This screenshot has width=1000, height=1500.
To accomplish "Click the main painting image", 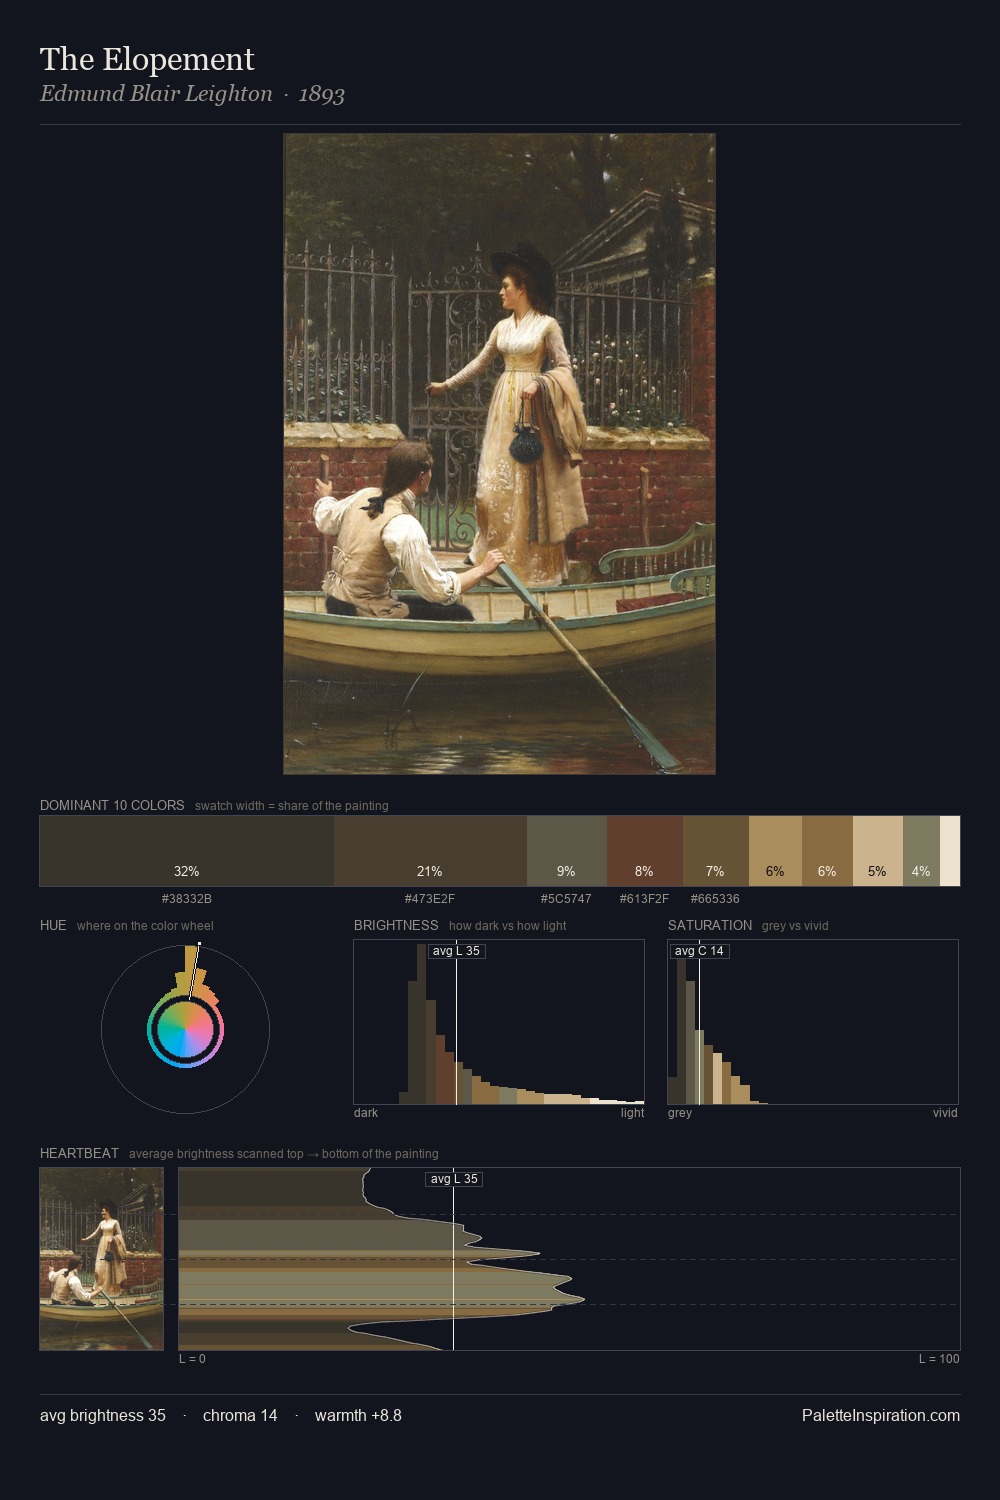I will tap(499, 453).
